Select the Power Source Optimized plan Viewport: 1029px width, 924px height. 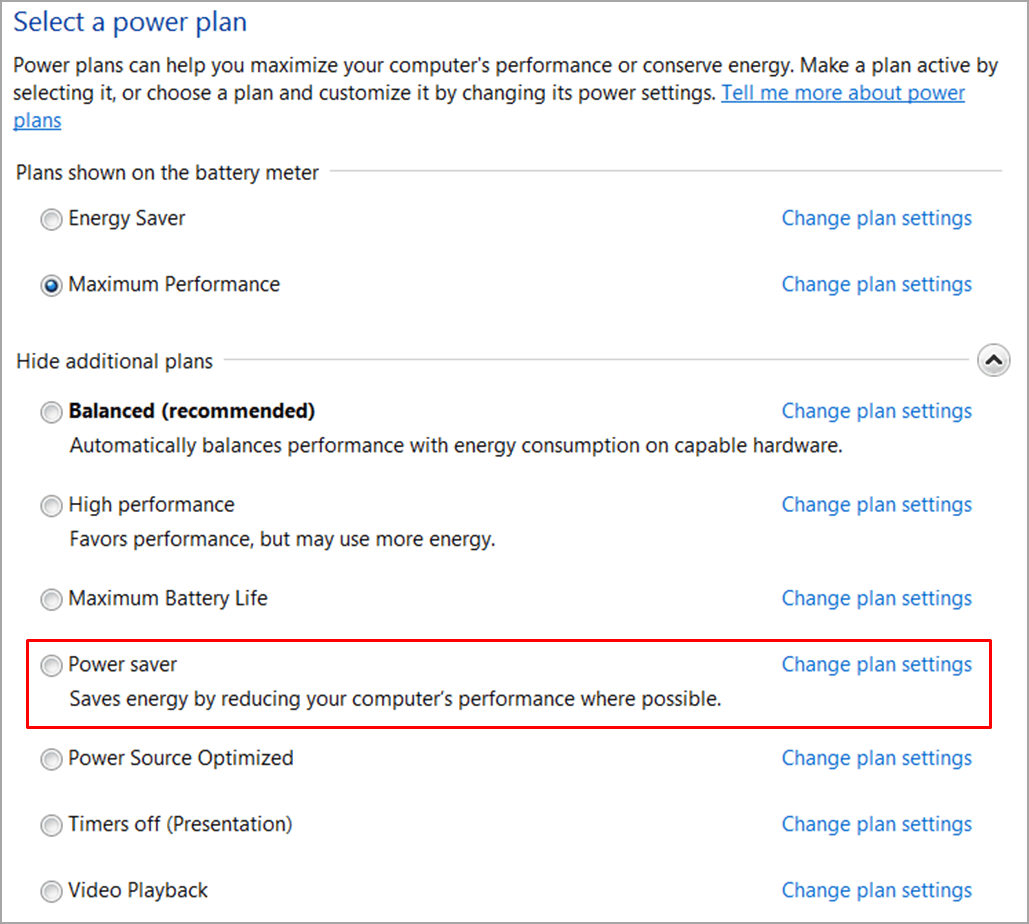51,760
